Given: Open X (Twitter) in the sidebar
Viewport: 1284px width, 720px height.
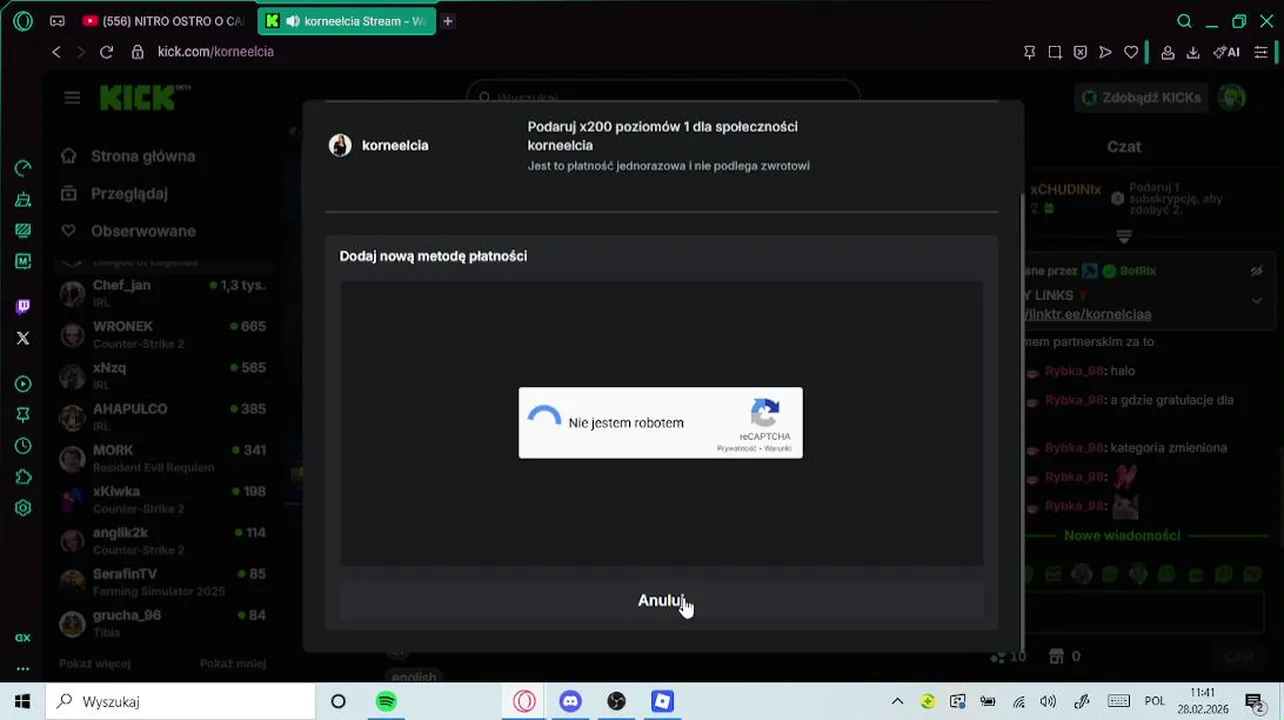Looking at the screenshot, I should pos(23,338).
